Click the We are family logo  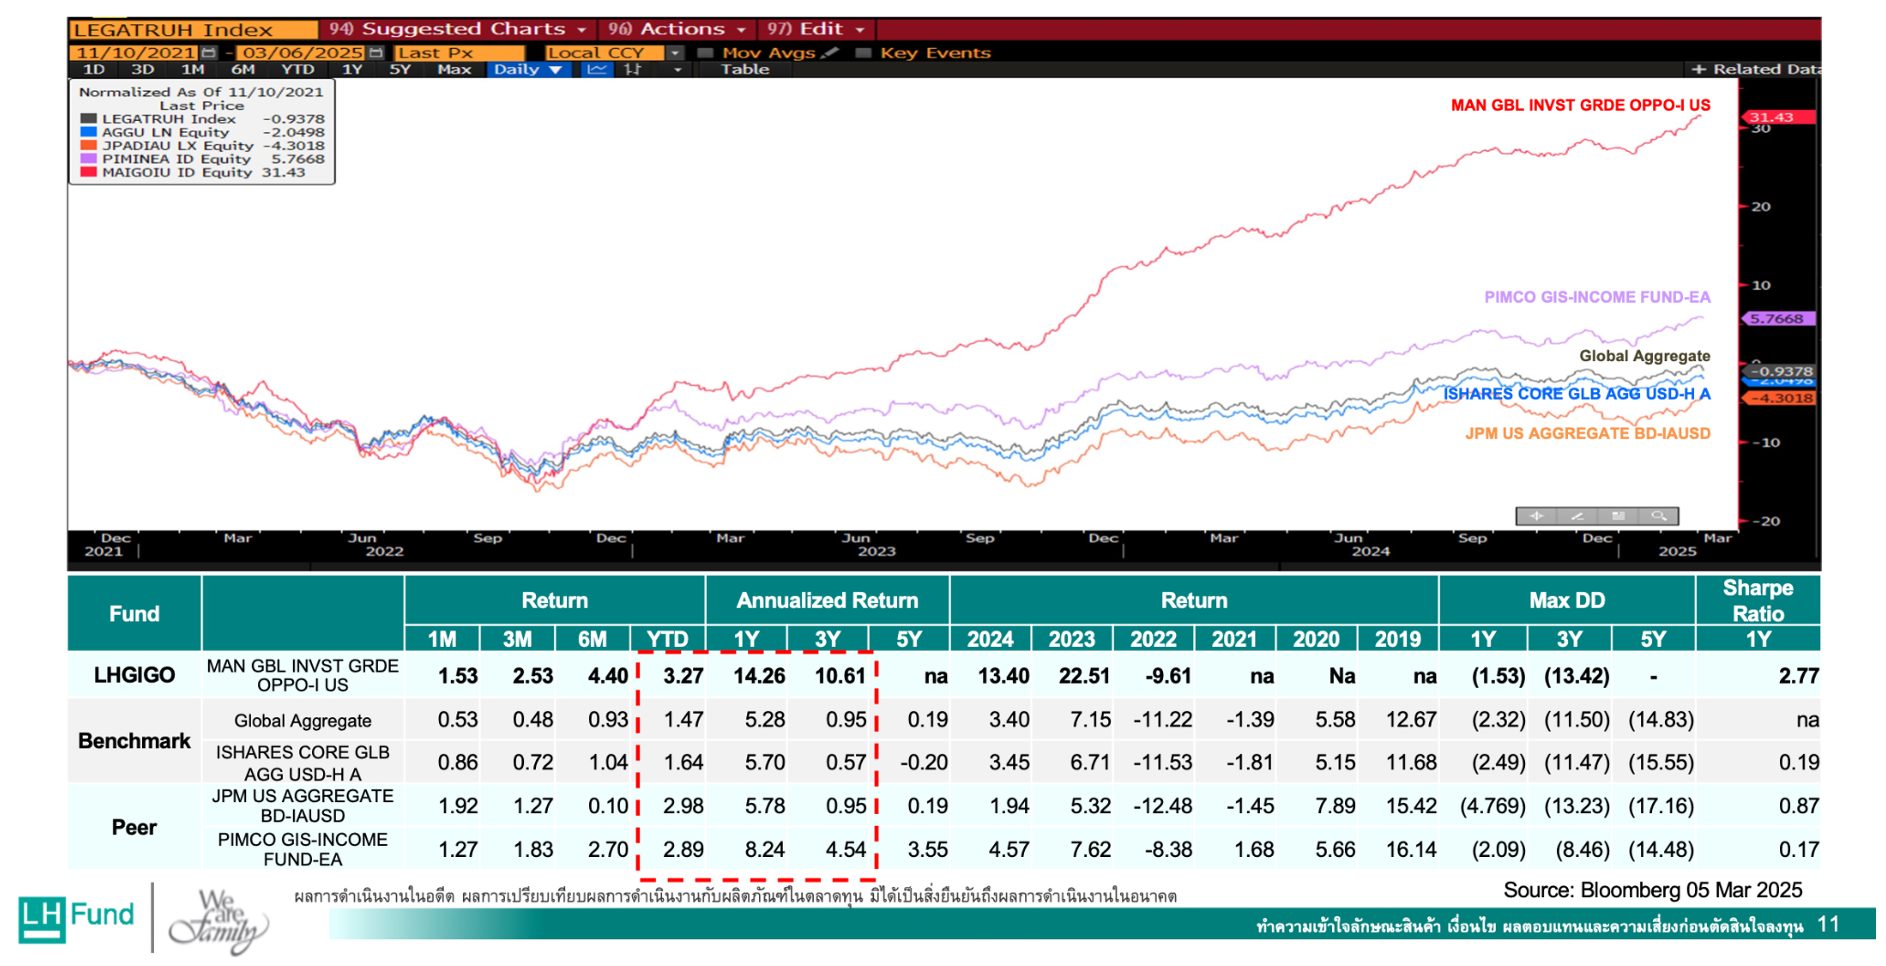click(x=219, y=921)
